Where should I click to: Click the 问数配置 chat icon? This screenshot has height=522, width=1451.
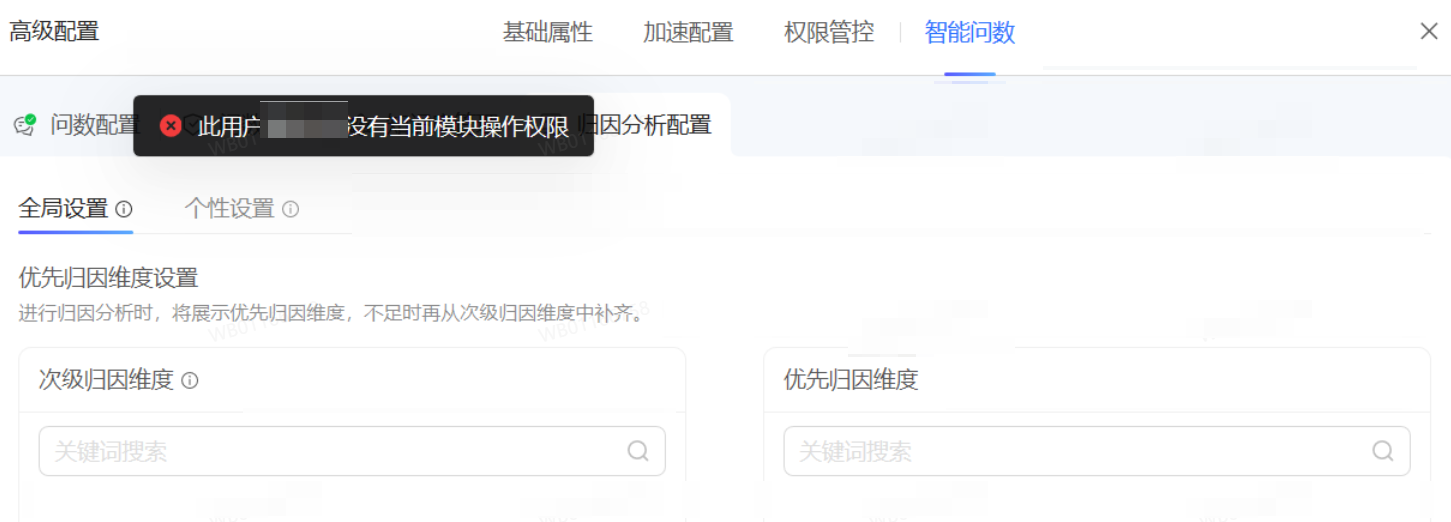pos(25,125)
